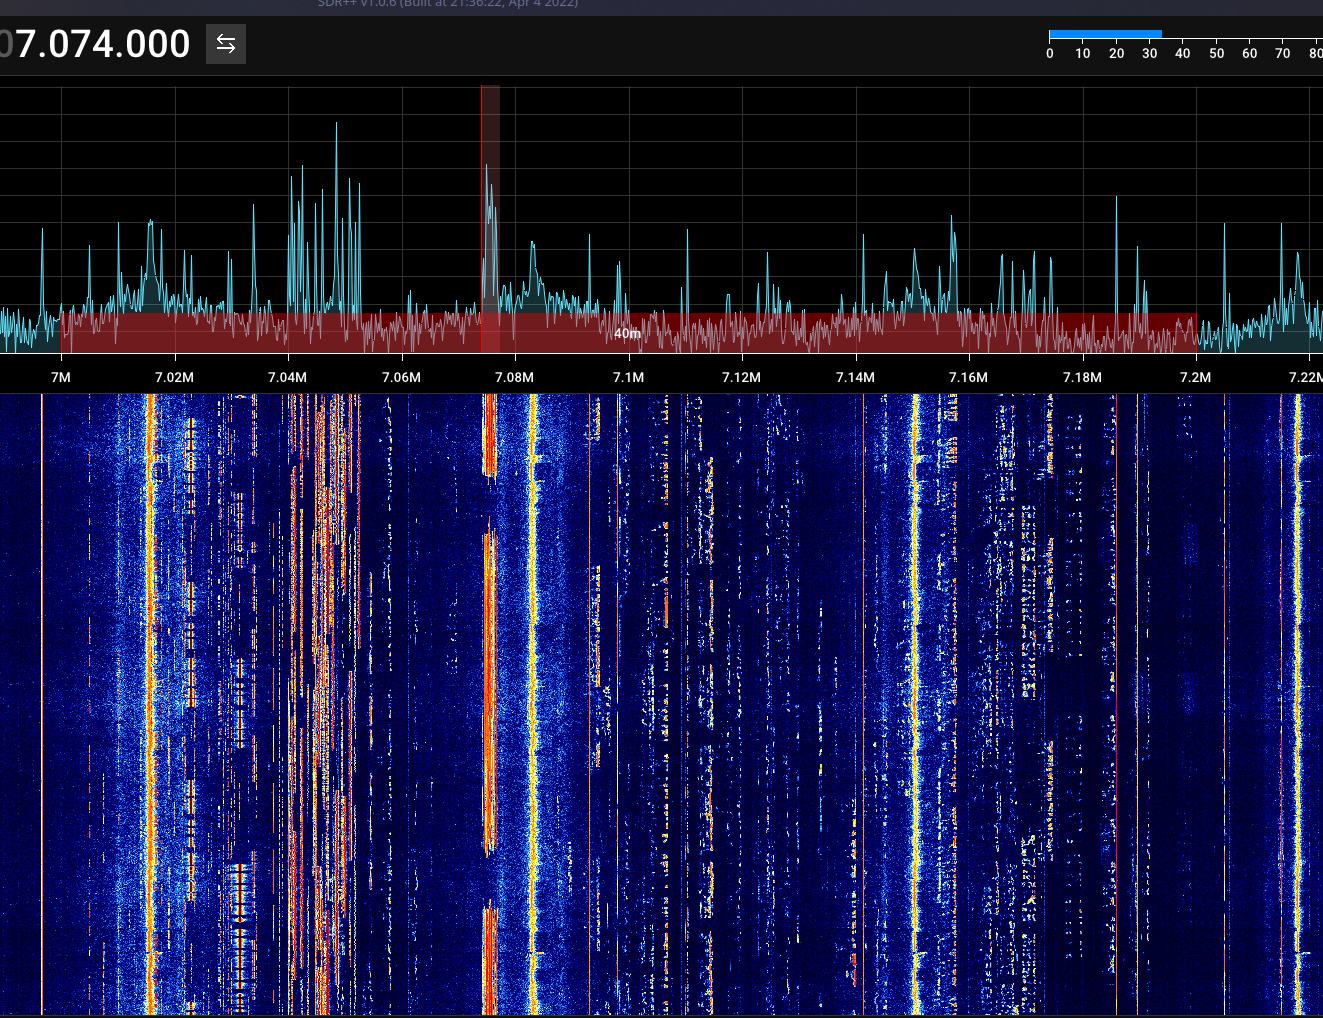Click the frequency swap arrows icon
The image size is (1323, 1018).
pyautogui.click(x=225, y=43)
